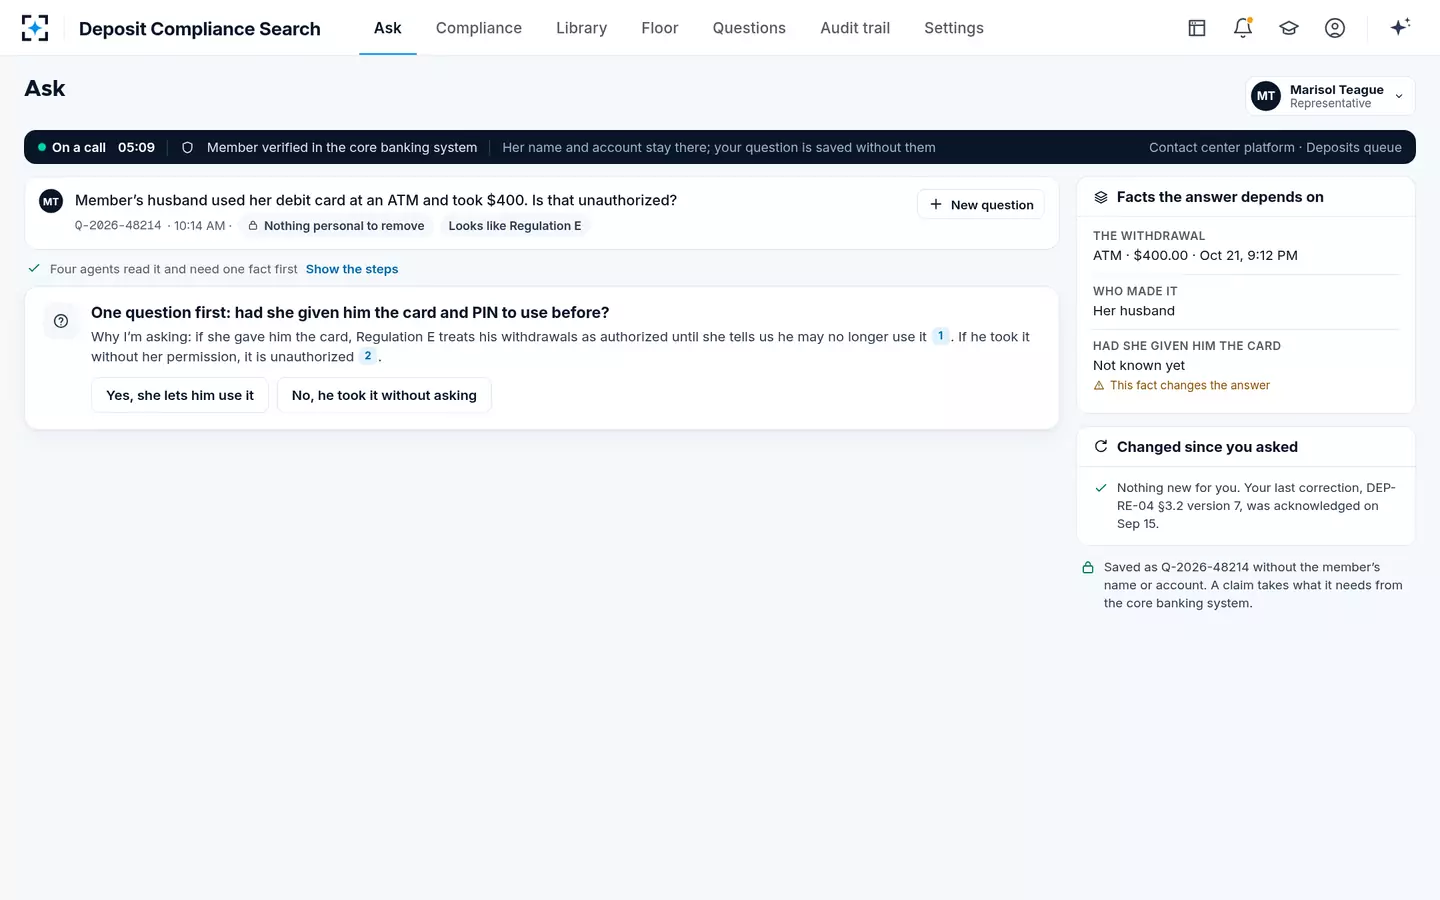1440x900 pixels.
Task: Go to the Library tab
Action: [582, 28]
